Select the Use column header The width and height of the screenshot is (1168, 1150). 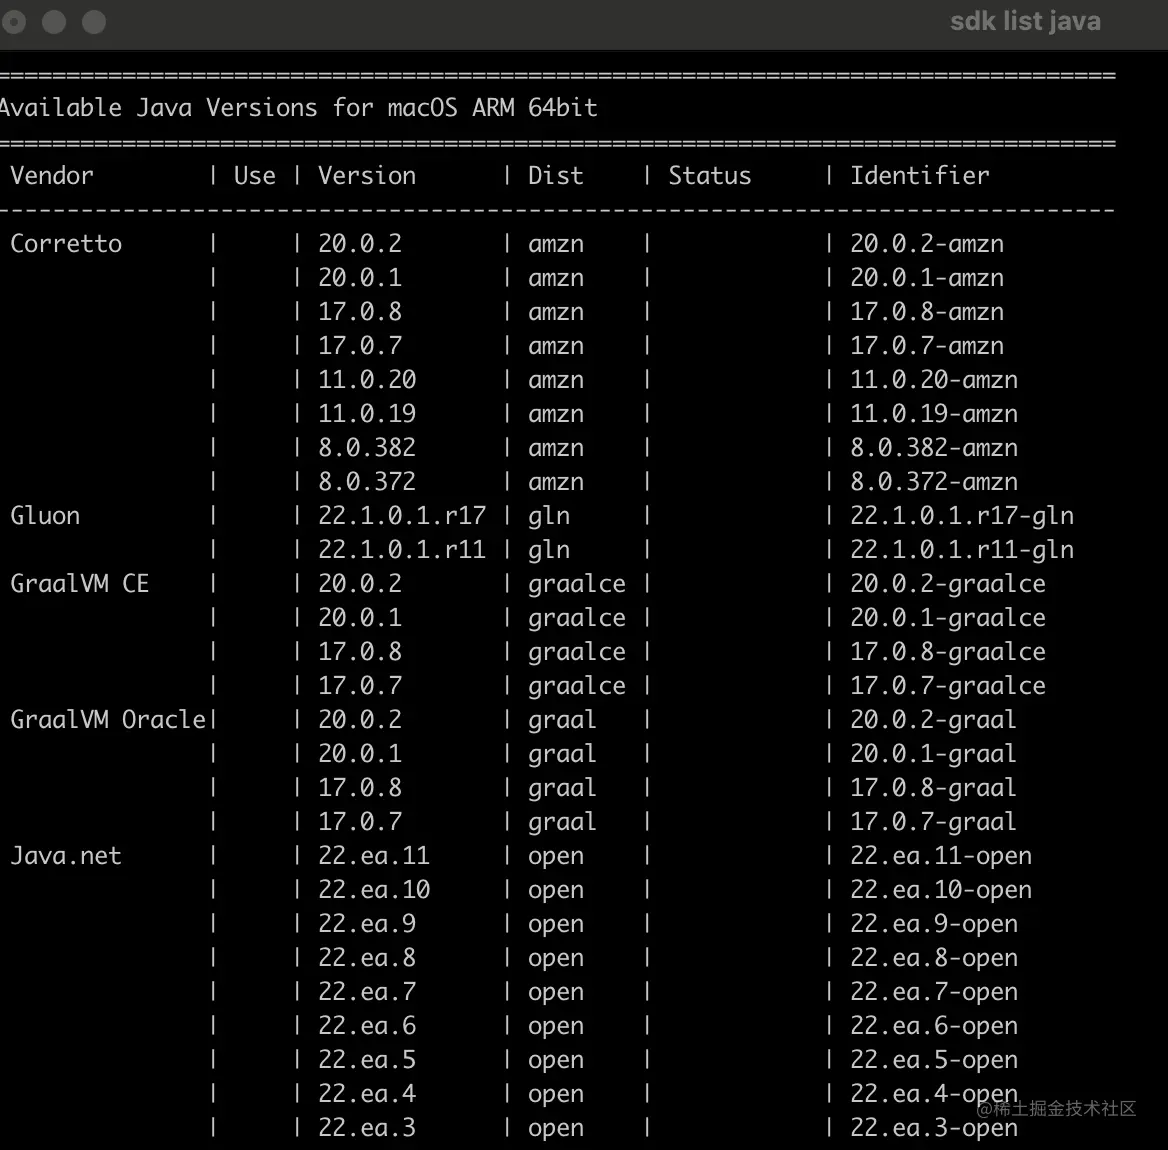[x=255, y=176]
